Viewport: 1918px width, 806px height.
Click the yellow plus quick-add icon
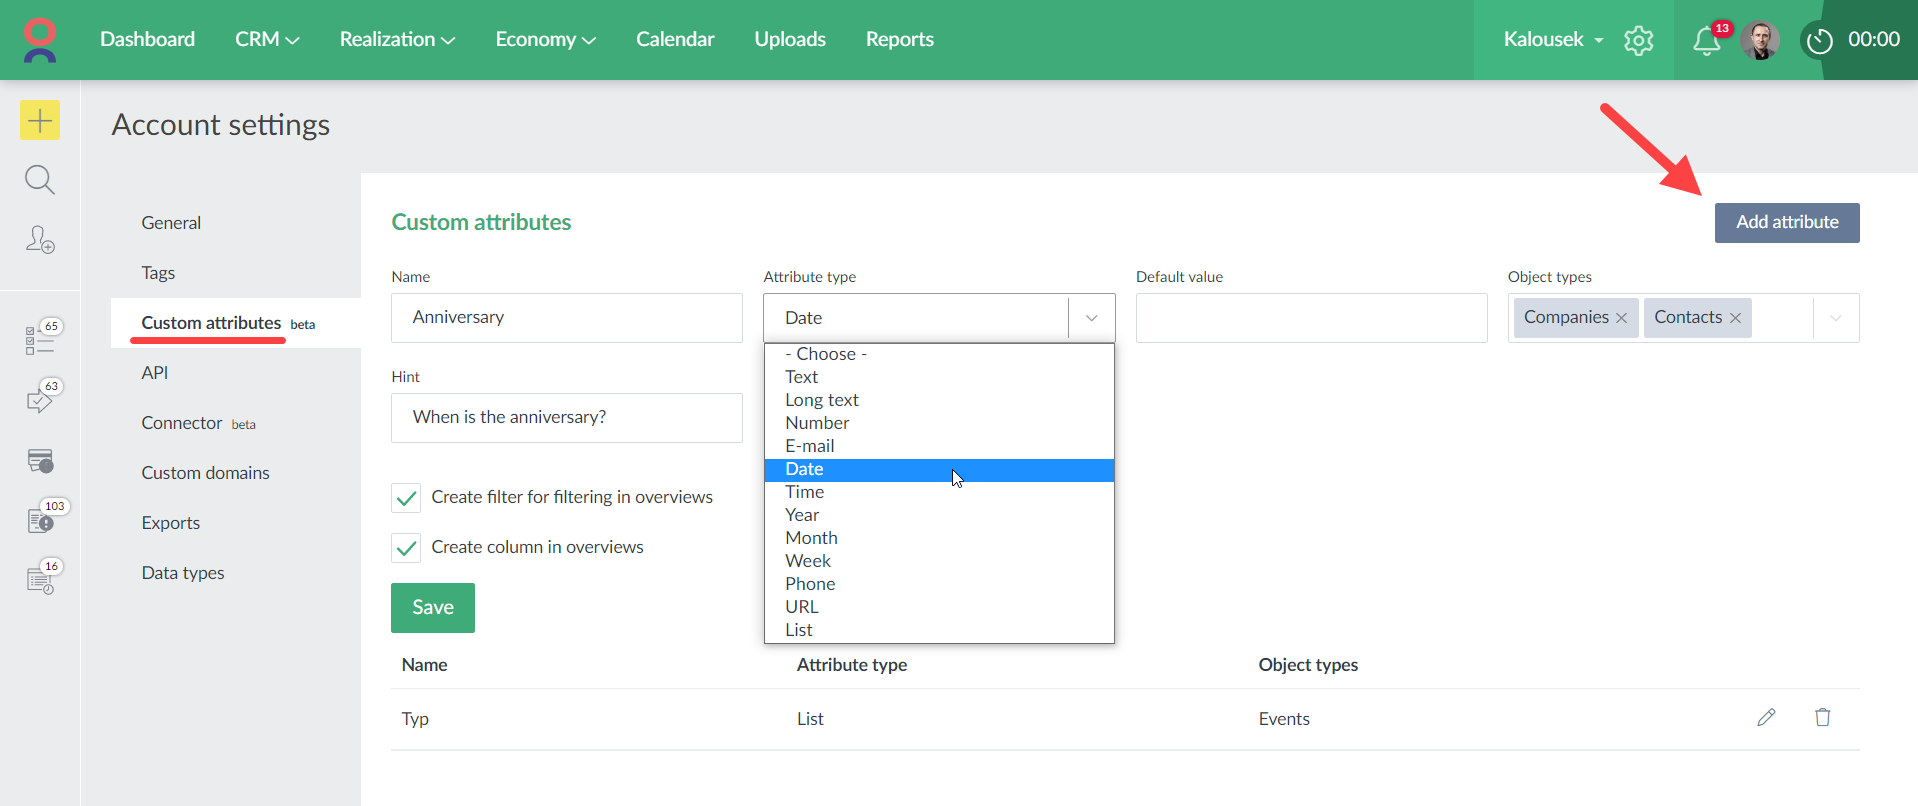click(40, 121)
